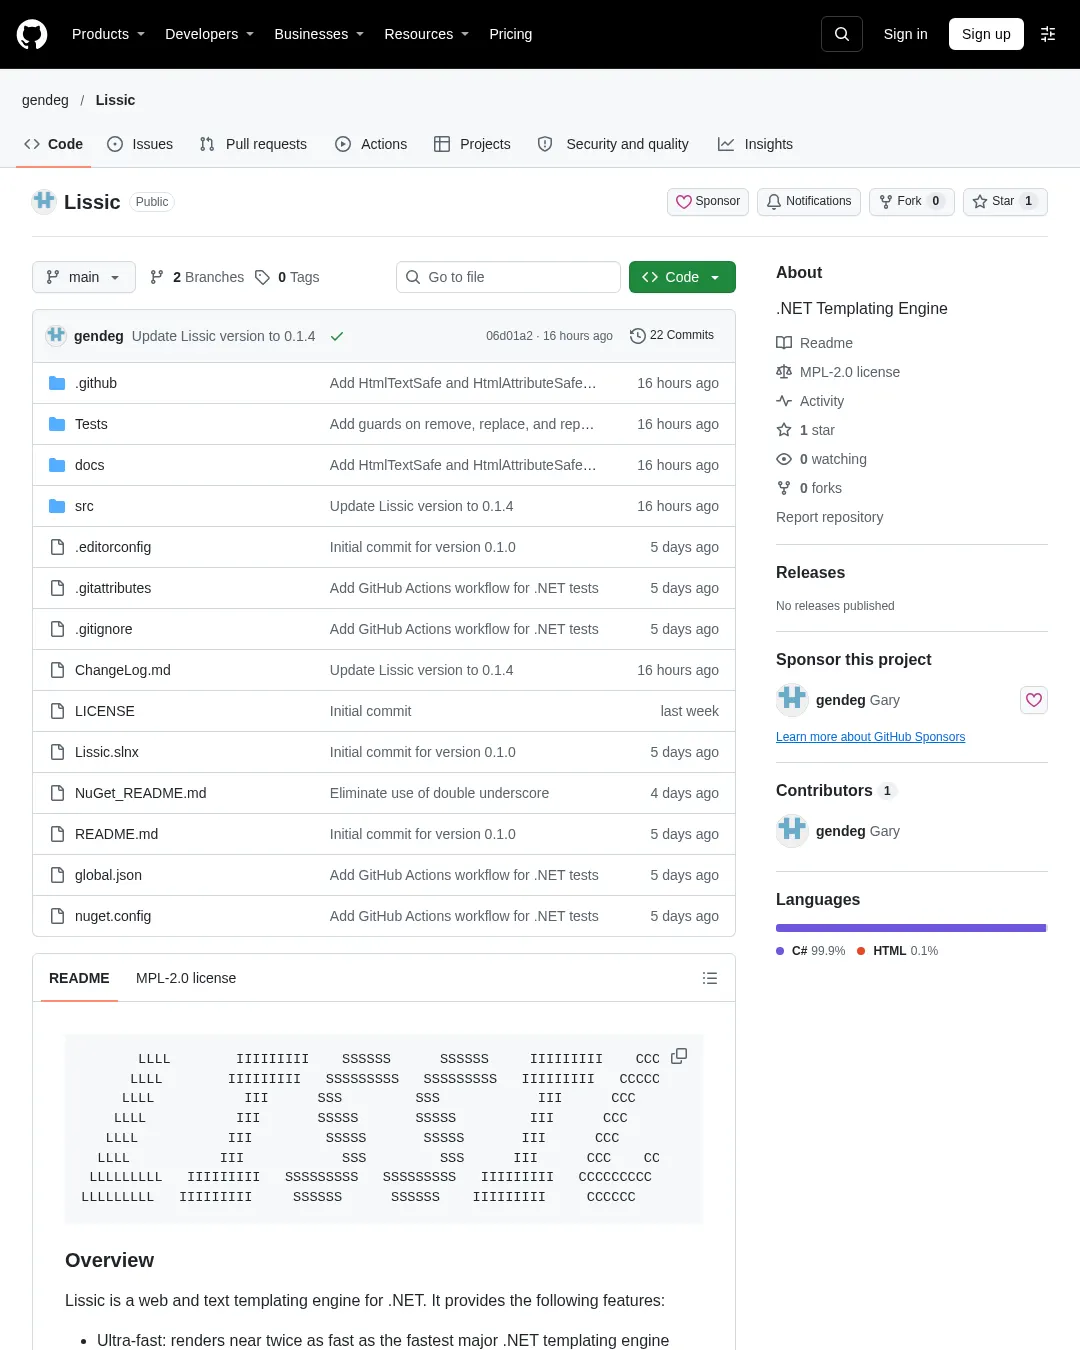Open commit hash 06d01a2
This screenshot has height=1350, width=1080.
click(509, 336)
